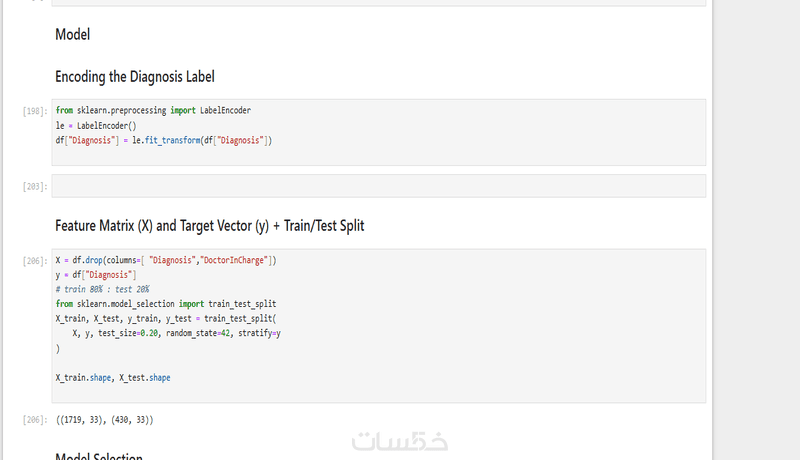Place cursor on the train_test_split import line
This screenshot has width=800, height=460.
click(x=166, y=304)
